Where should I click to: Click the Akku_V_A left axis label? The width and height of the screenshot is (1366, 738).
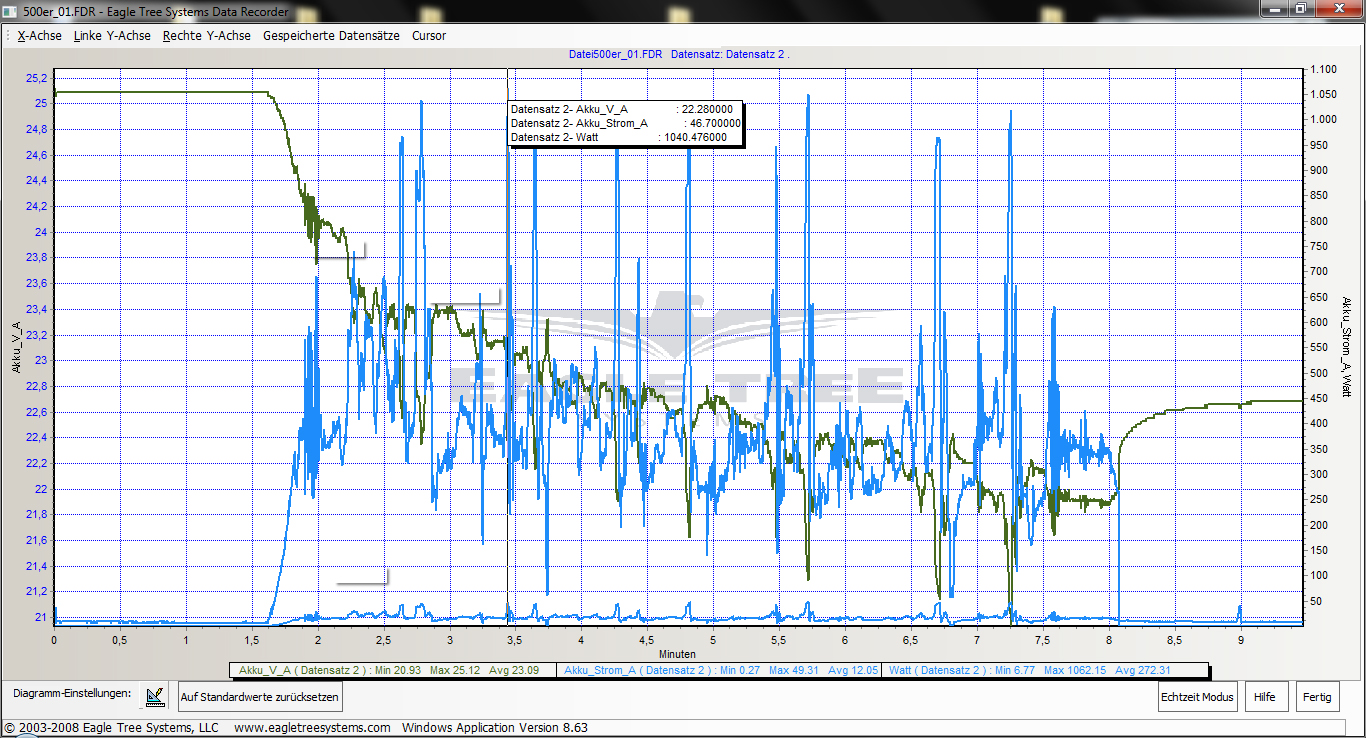[17, 348]
